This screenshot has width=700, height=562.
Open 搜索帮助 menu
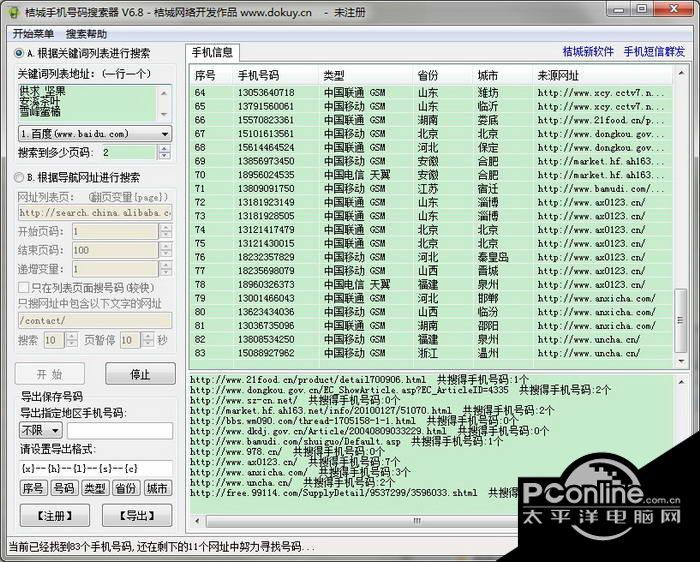[x=86, y=34]
